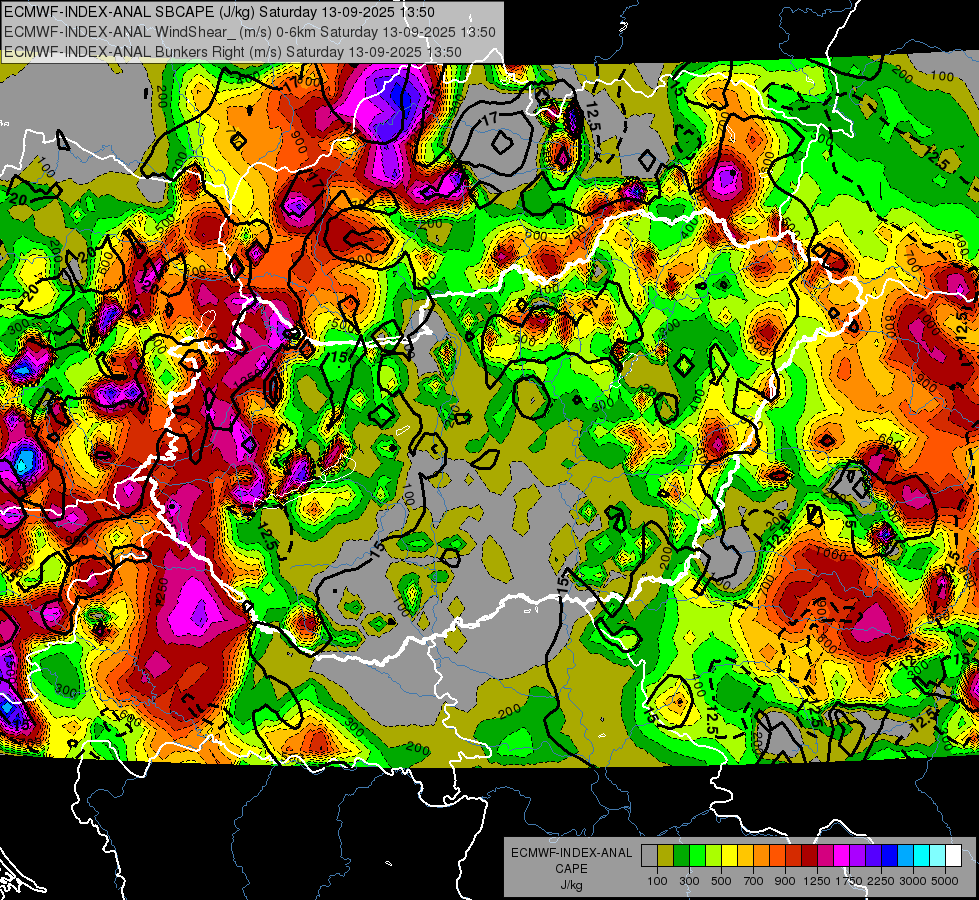This screenshot has width=979, height=900.
Task: Pick the orange-red legend swatch left of 900
Action: click(x=777, y=856)
